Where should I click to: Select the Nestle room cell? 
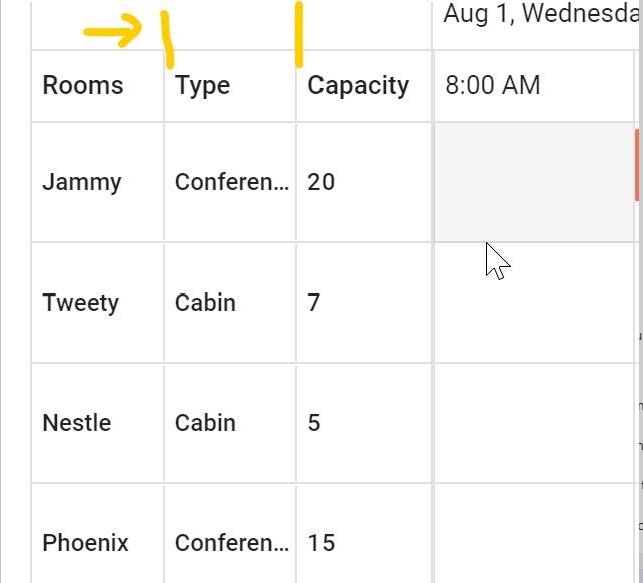(x=77, y=423)
